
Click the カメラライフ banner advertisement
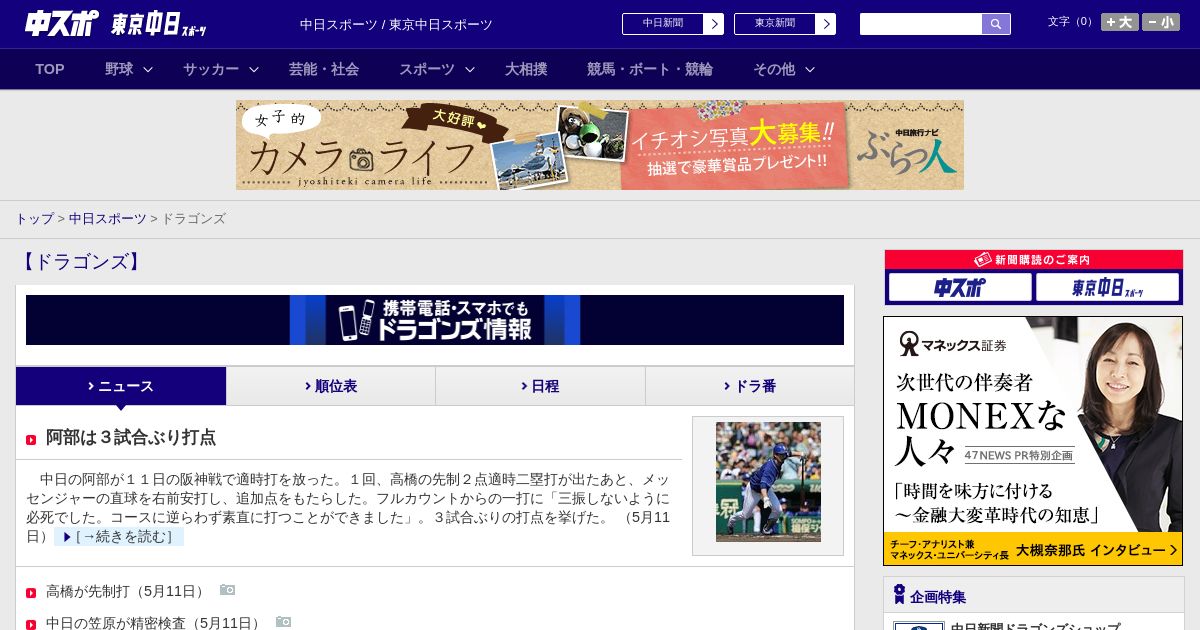tap(600, 145)
